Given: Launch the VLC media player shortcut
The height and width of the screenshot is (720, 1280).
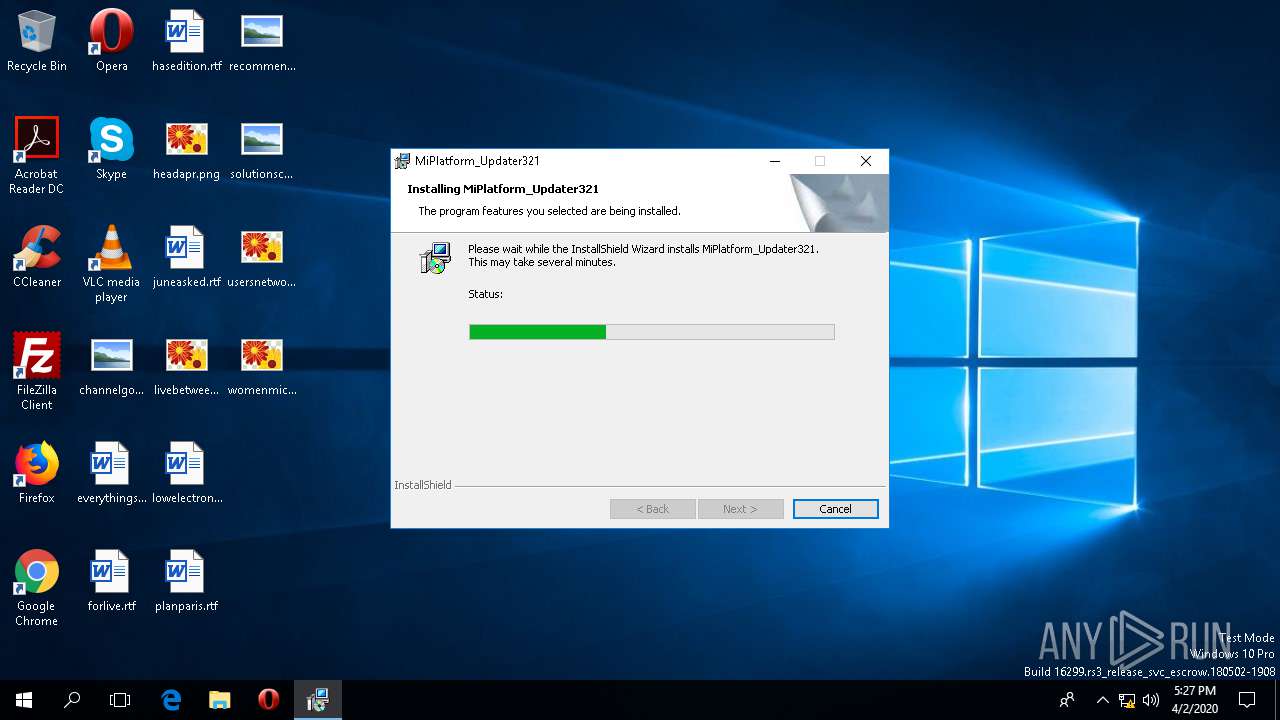Looking at the screenshot, I should pos(111,264).
